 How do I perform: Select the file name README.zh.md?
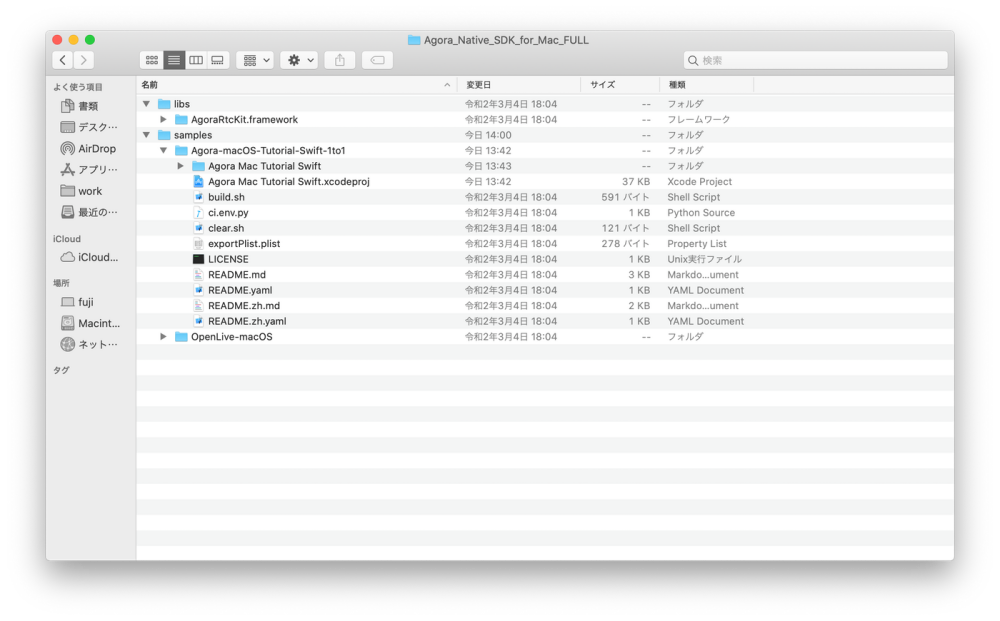pyautogui.click(x=244, y=305)
